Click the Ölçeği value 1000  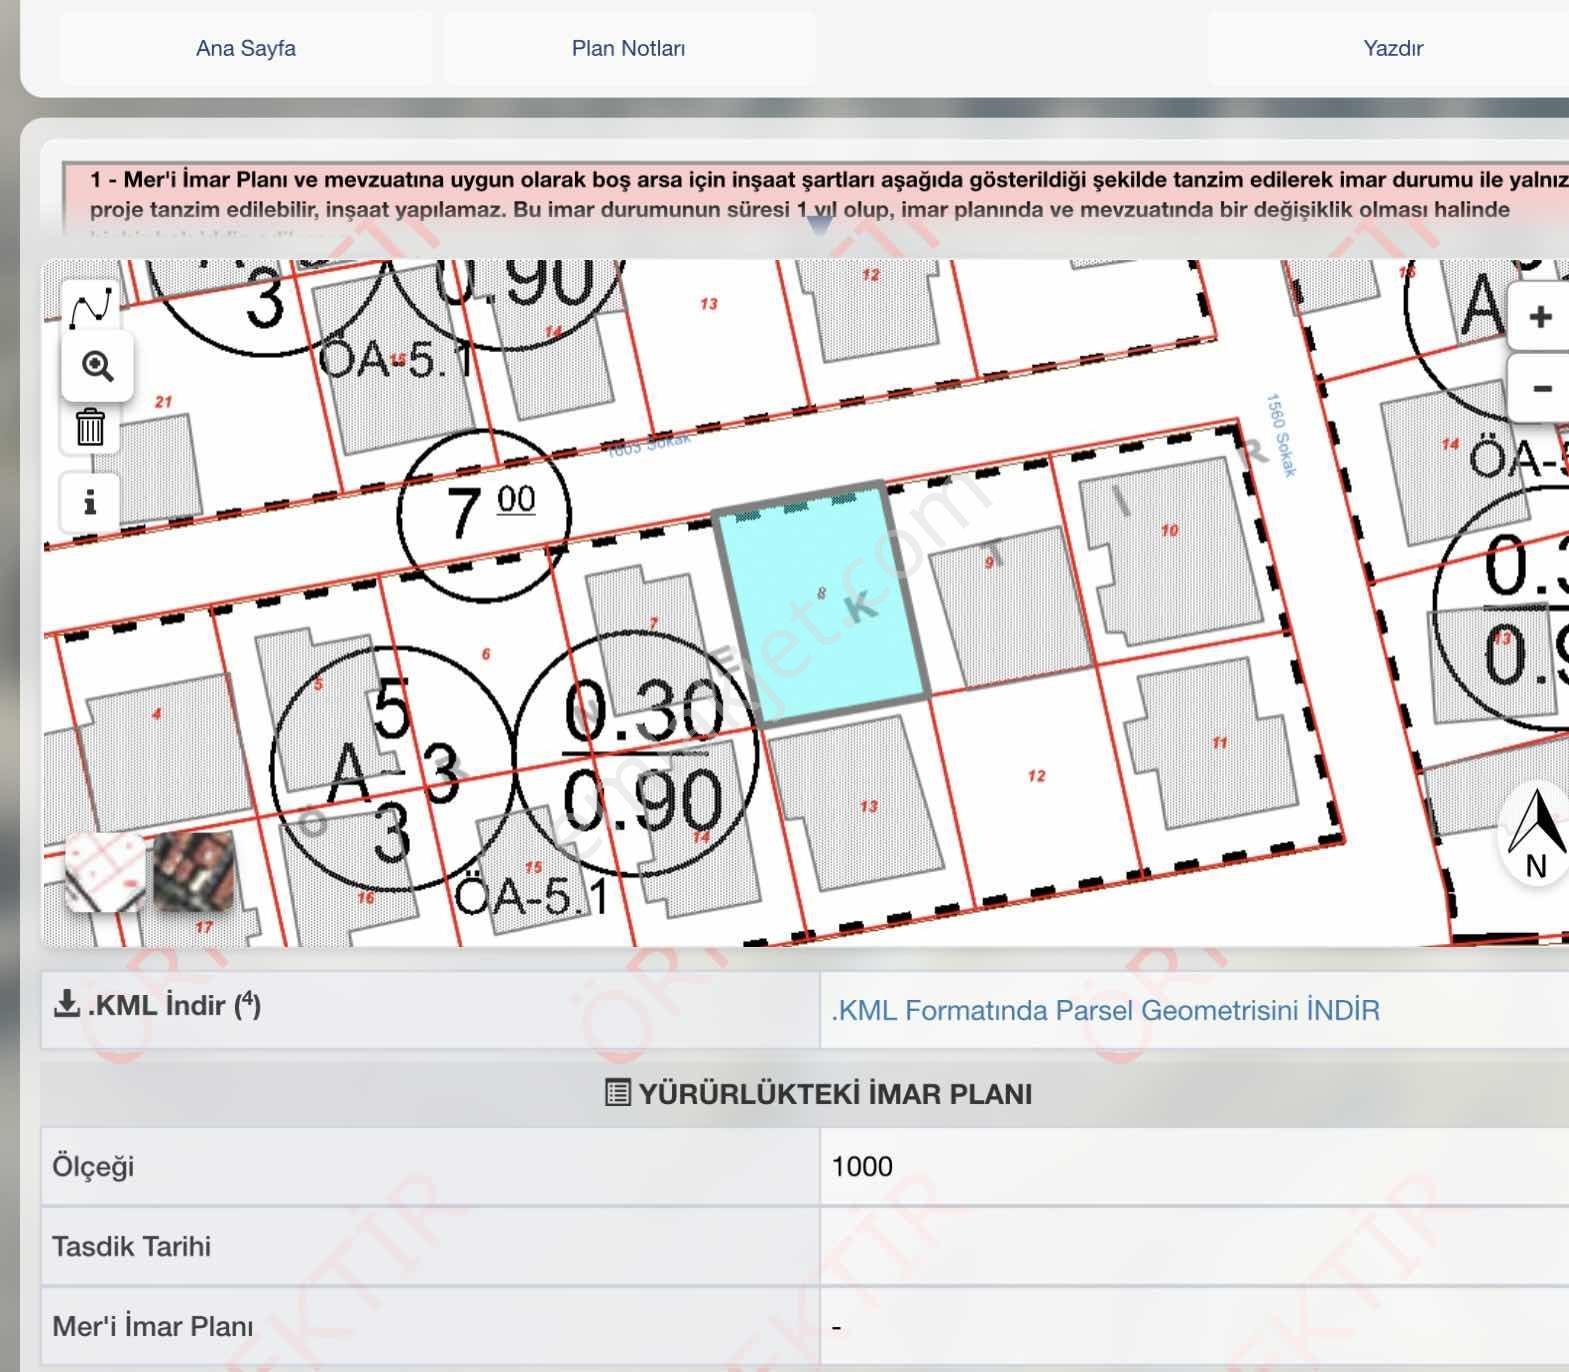[862, 1166]
